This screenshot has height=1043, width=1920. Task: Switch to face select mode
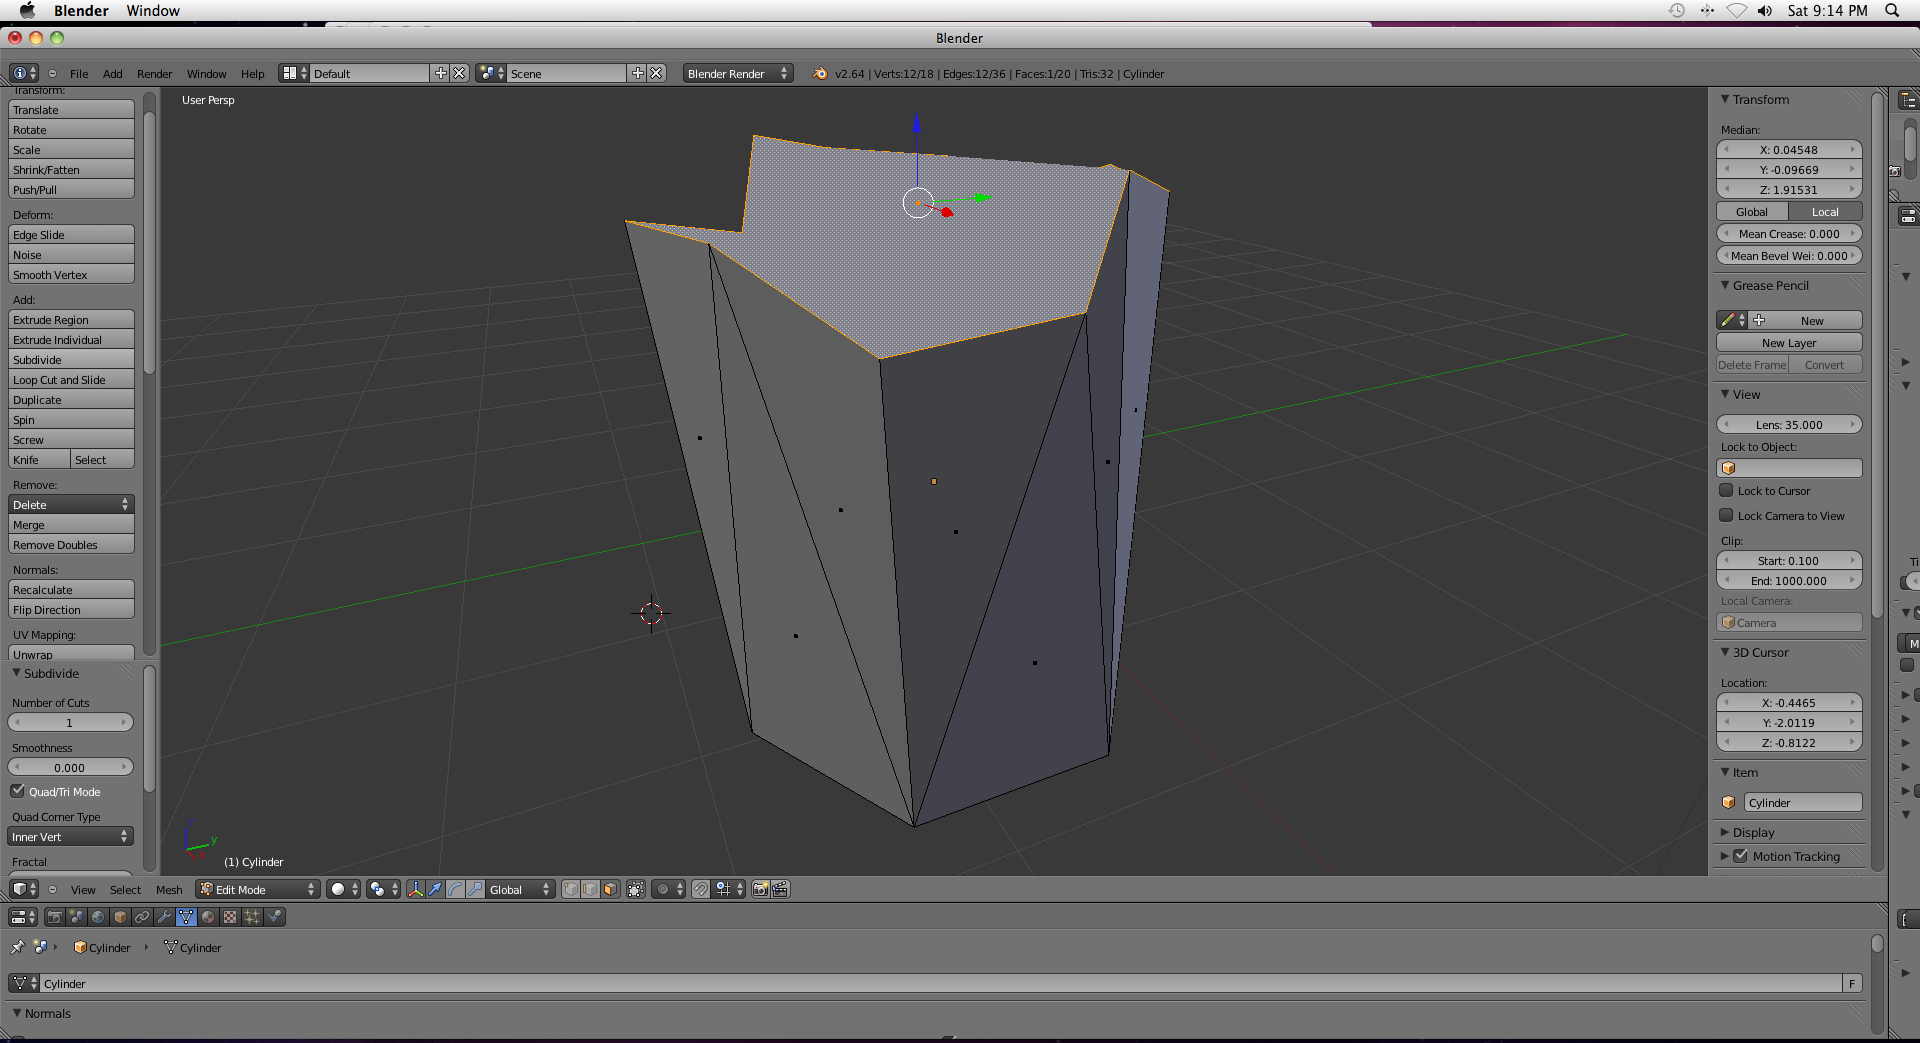[610, 889]
